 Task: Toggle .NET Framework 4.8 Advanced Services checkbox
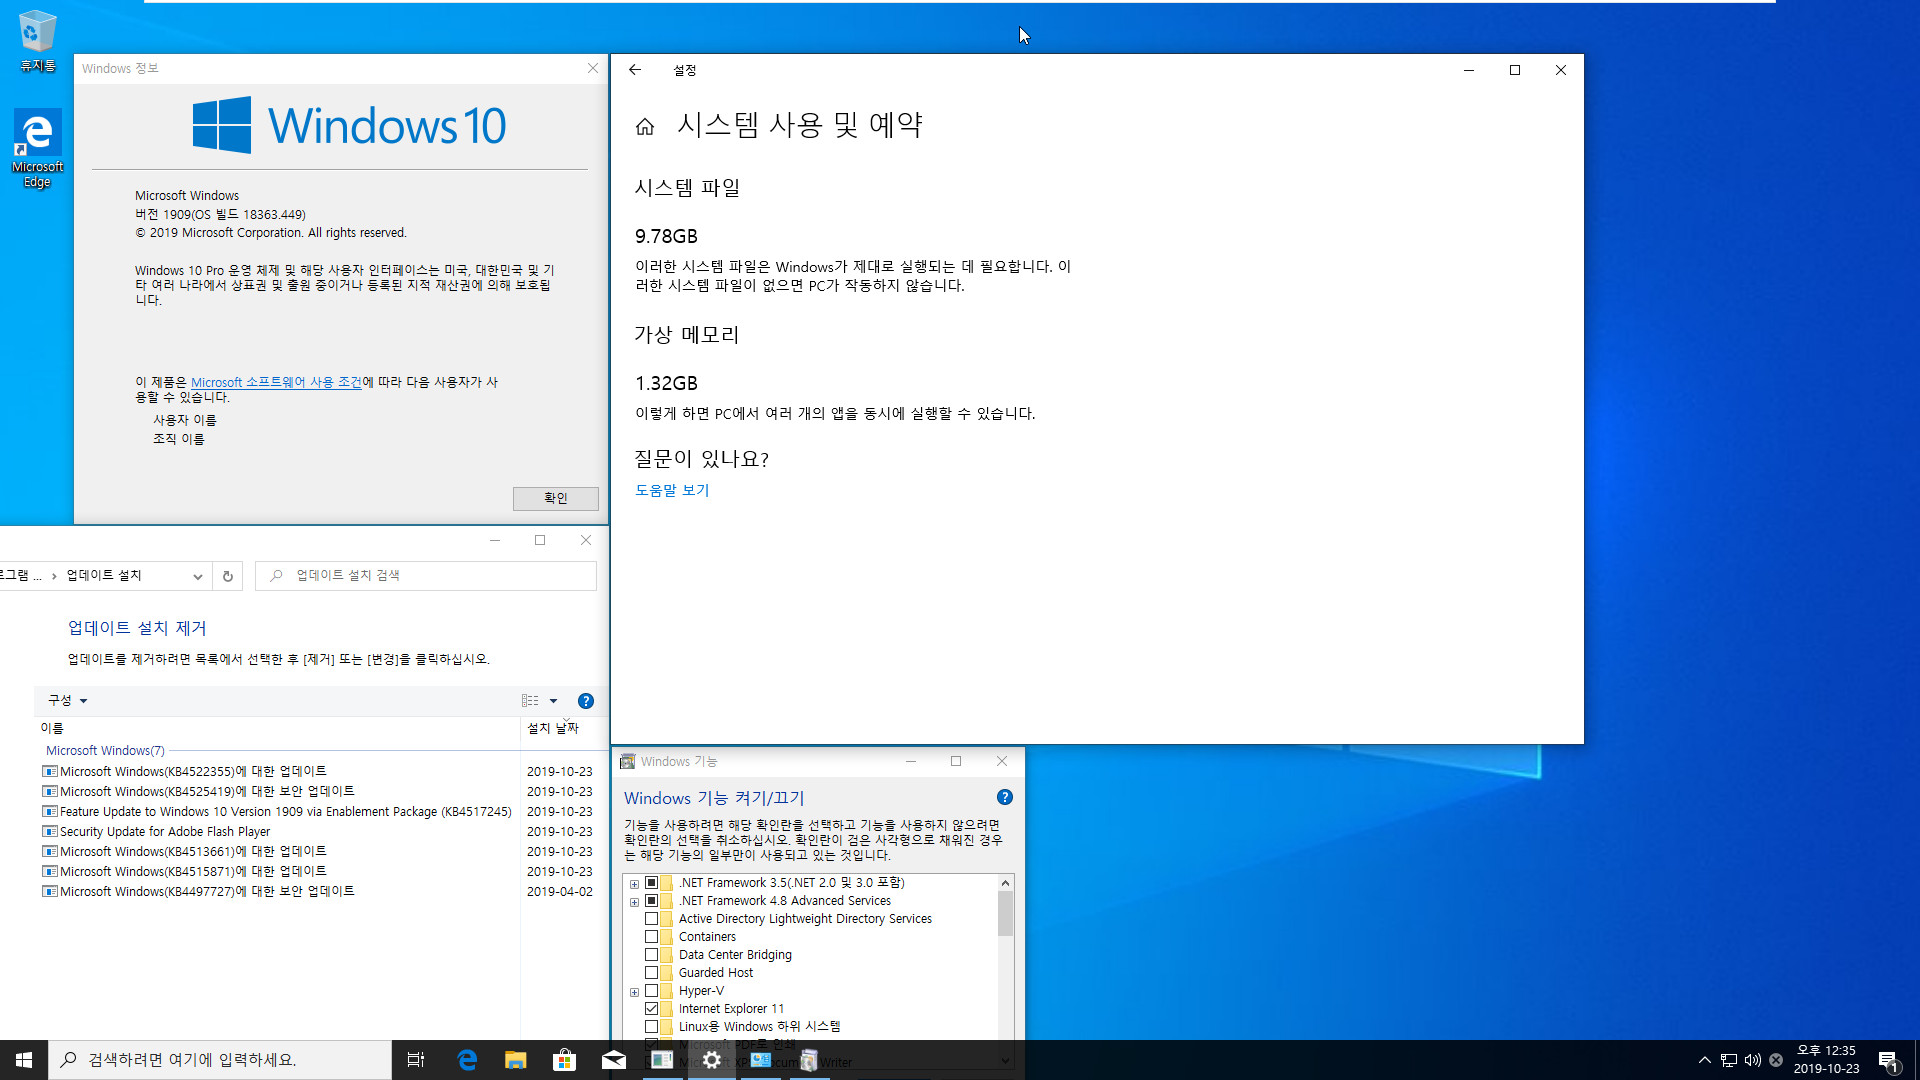(x=652, y=901)
